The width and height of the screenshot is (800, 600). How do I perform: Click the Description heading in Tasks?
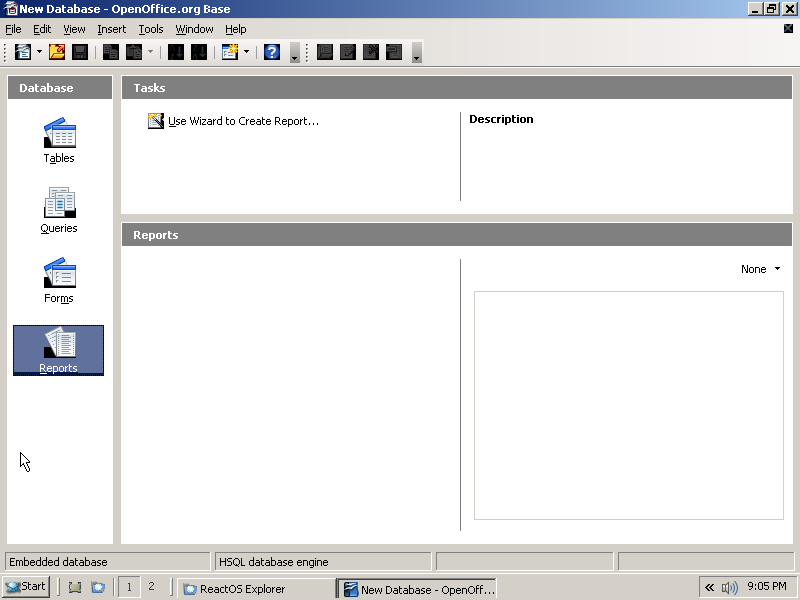click(501, 119)
